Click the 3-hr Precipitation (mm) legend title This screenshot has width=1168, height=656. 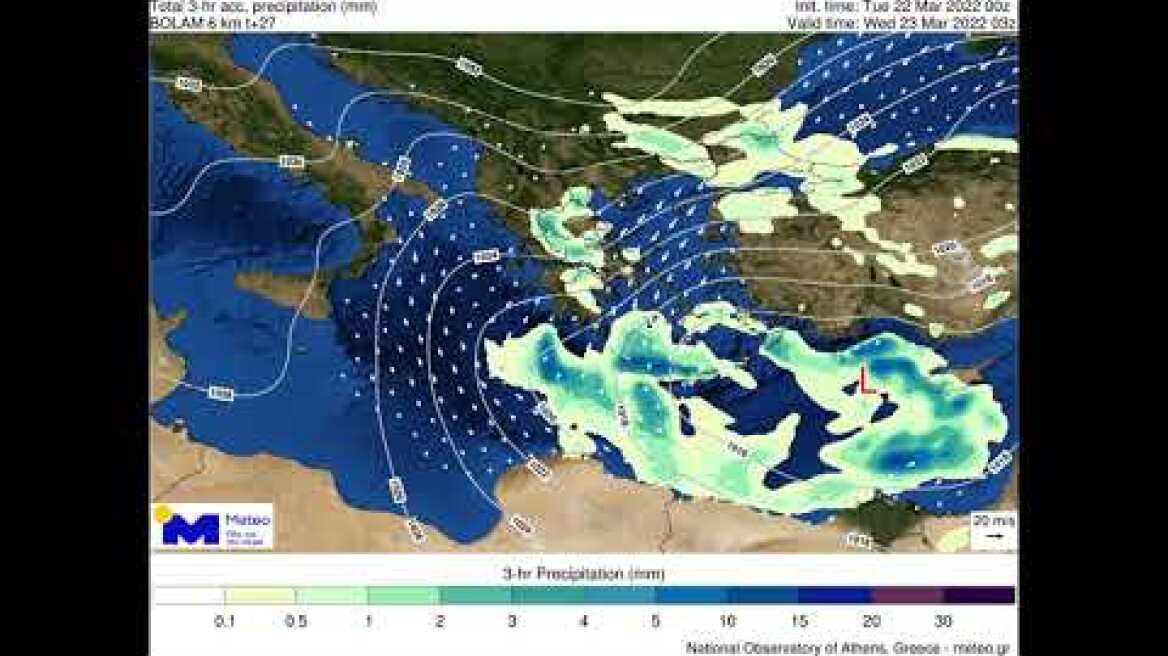click(583, 571)
